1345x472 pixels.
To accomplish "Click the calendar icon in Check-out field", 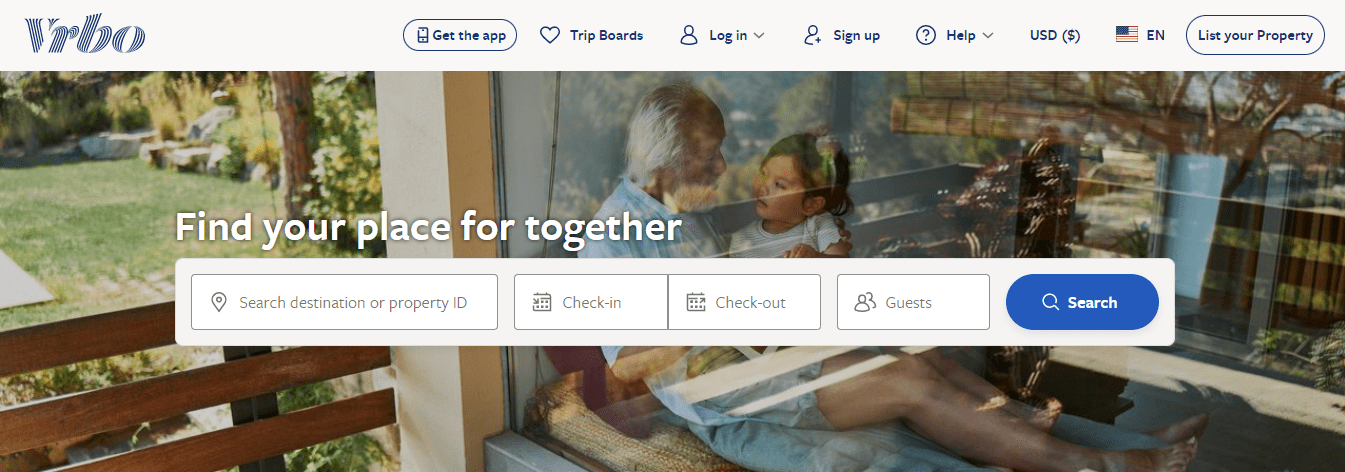I will pos(696,302).
